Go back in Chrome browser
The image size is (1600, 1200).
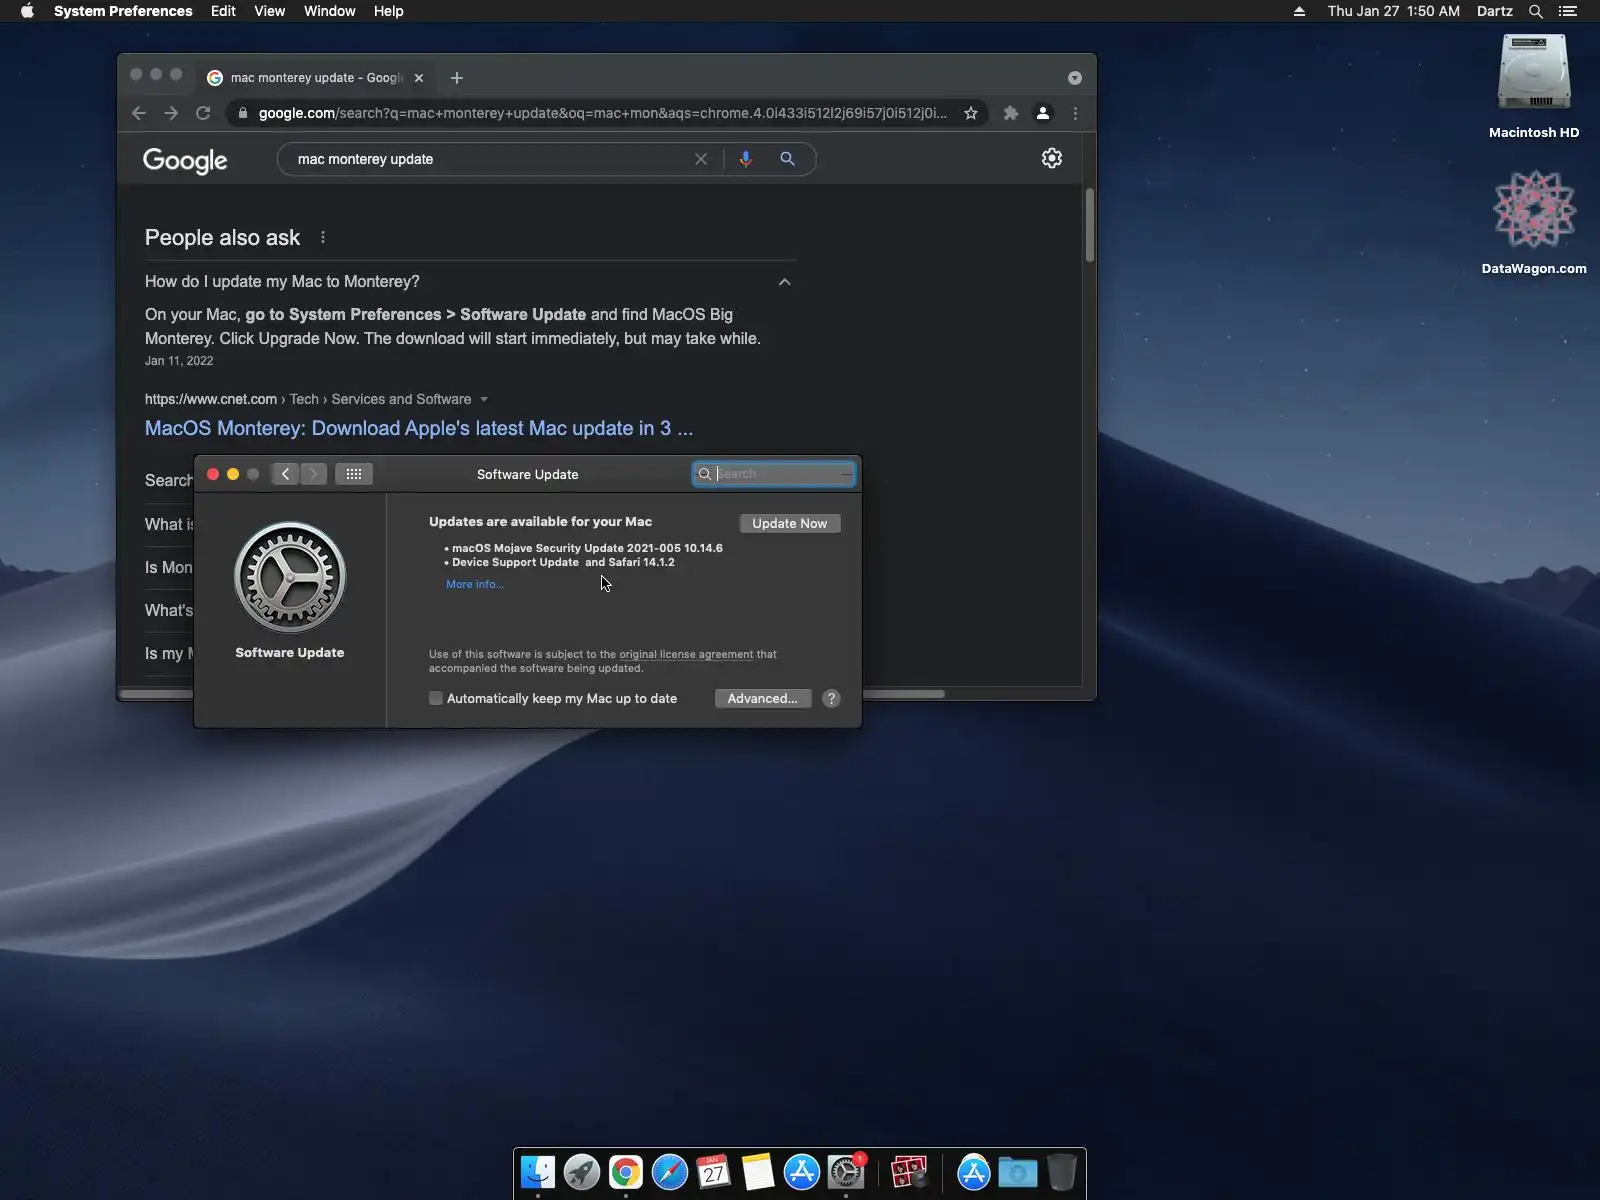tap(139, 113)
